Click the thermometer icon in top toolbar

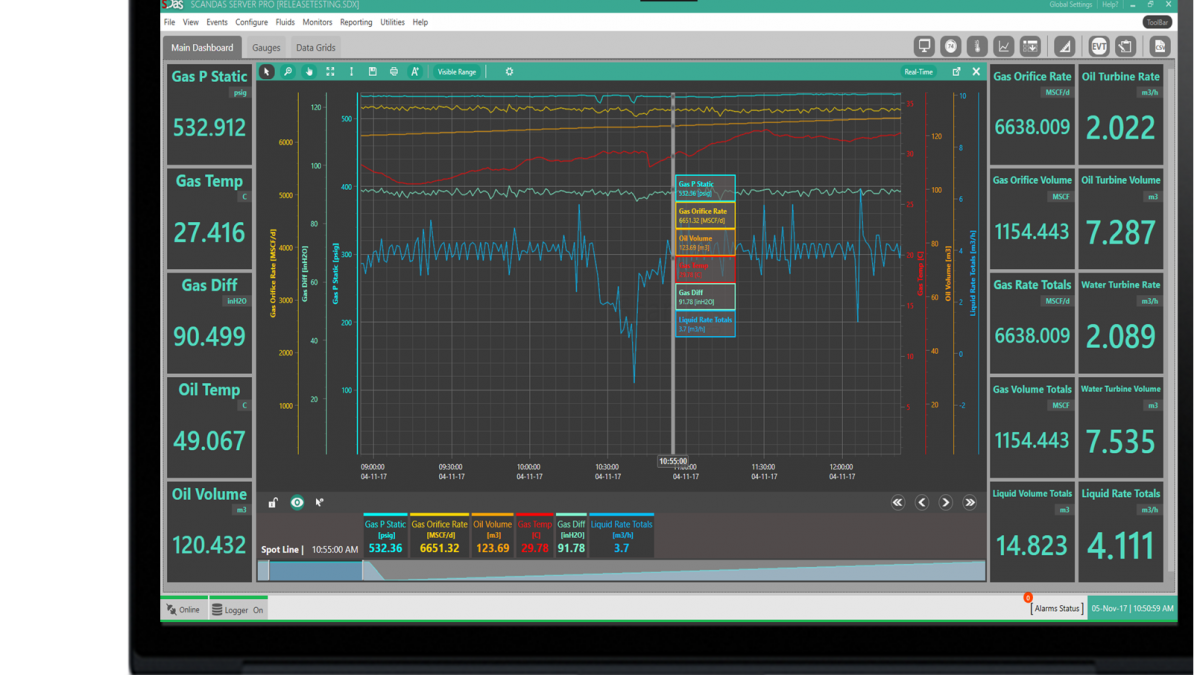point(977,46)
